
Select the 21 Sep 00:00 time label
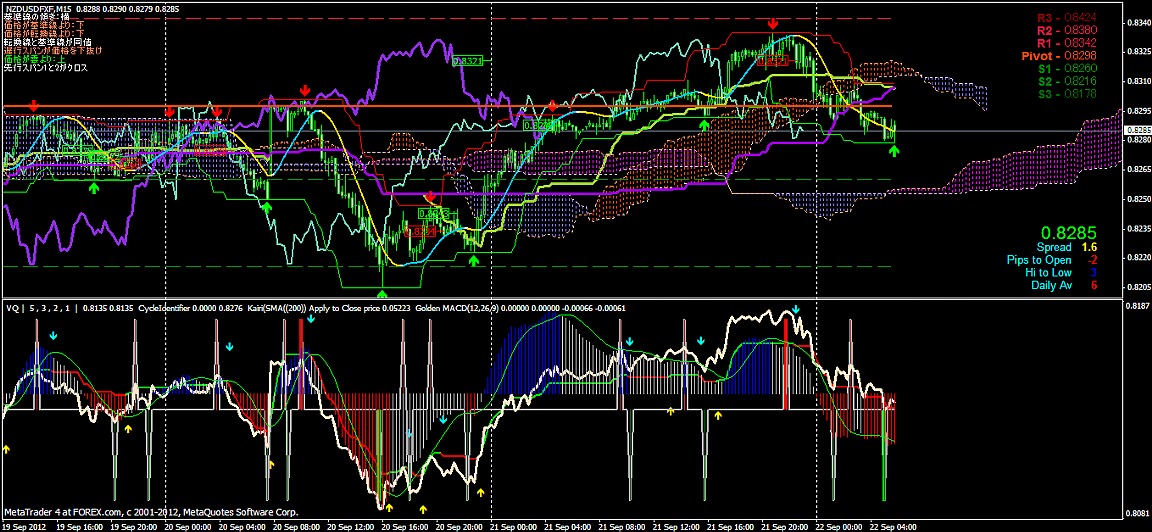(x=514, y=527)
